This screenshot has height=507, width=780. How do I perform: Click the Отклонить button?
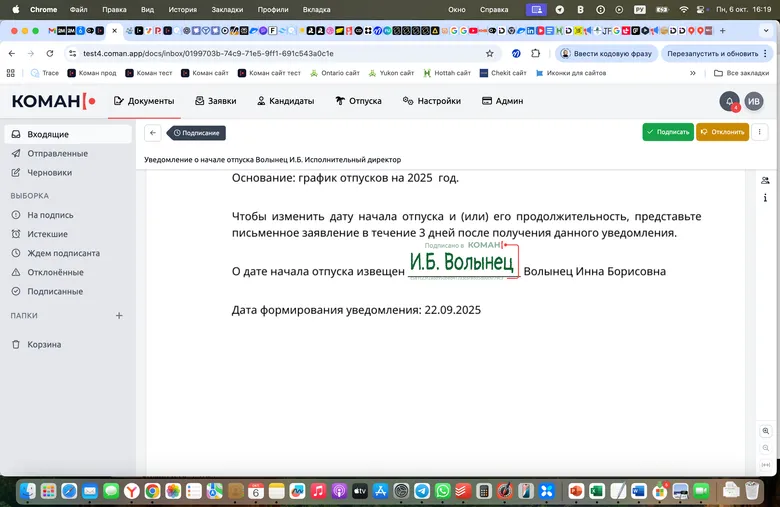tap(722, 132)
